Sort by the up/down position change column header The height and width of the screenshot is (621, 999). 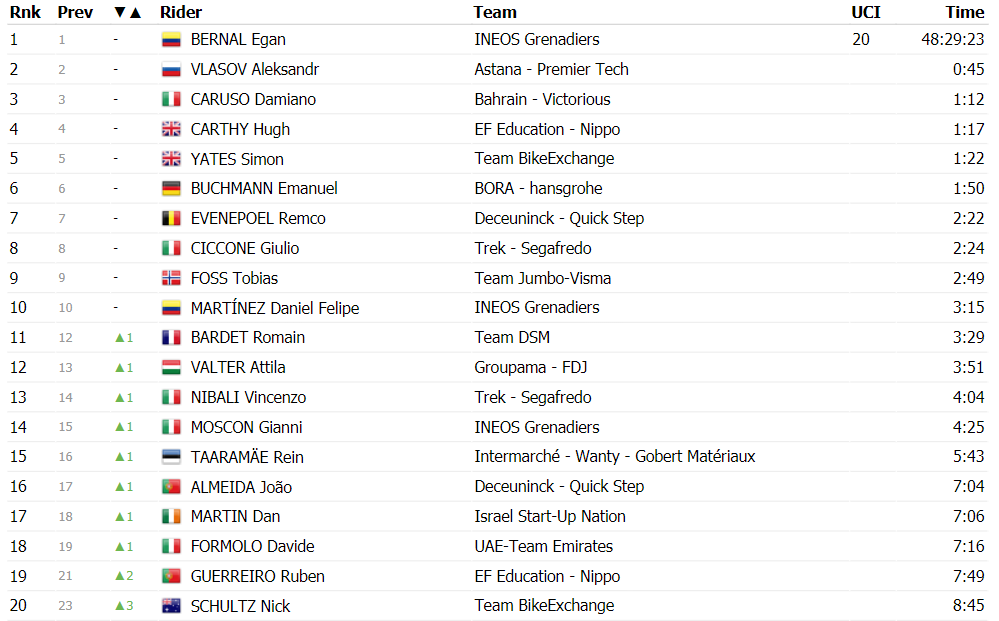[x=127, y=12]
